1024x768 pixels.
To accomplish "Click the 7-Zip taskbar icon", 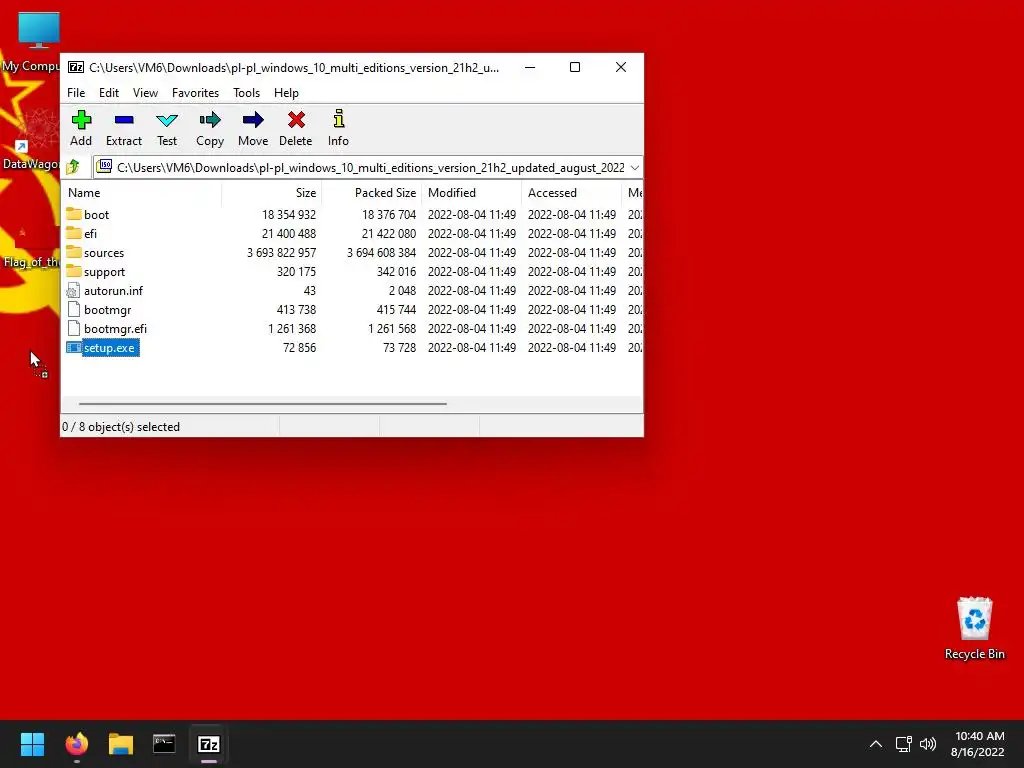I will (209, 744).
